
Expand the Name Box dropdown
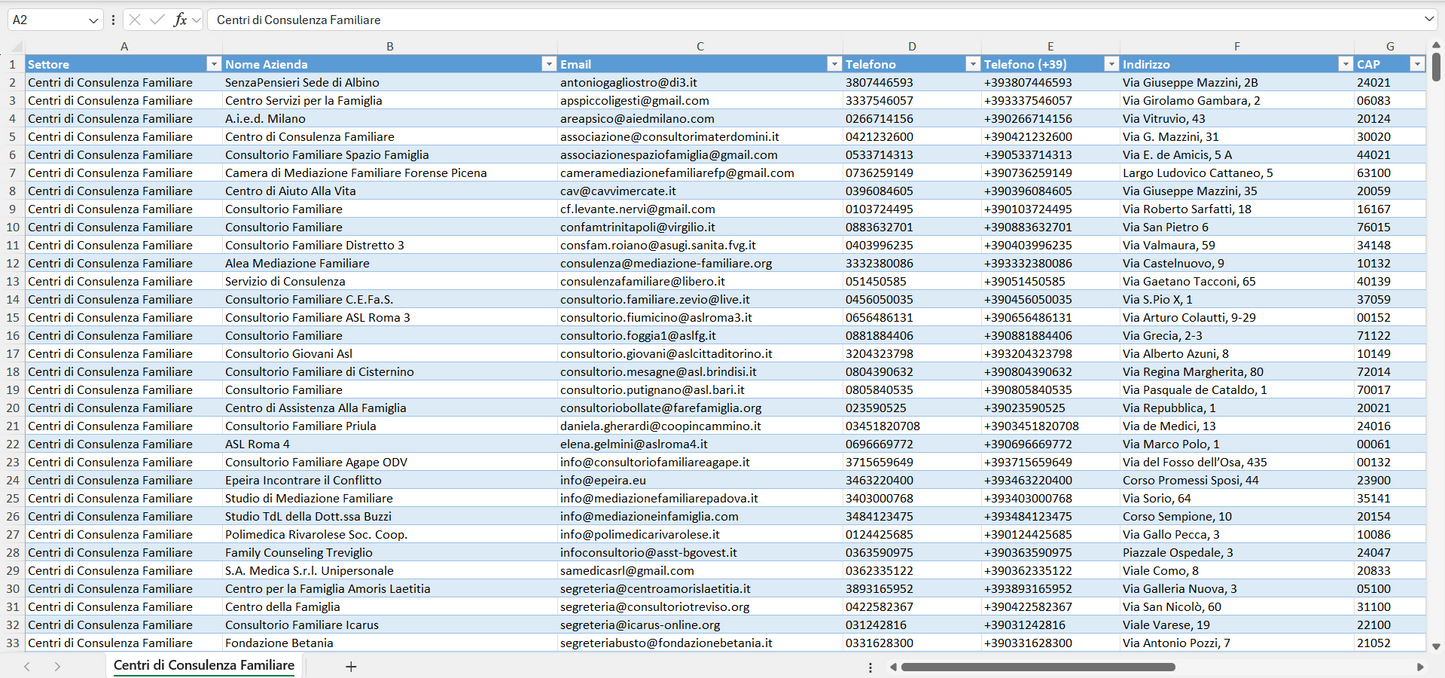pos(94,20)
